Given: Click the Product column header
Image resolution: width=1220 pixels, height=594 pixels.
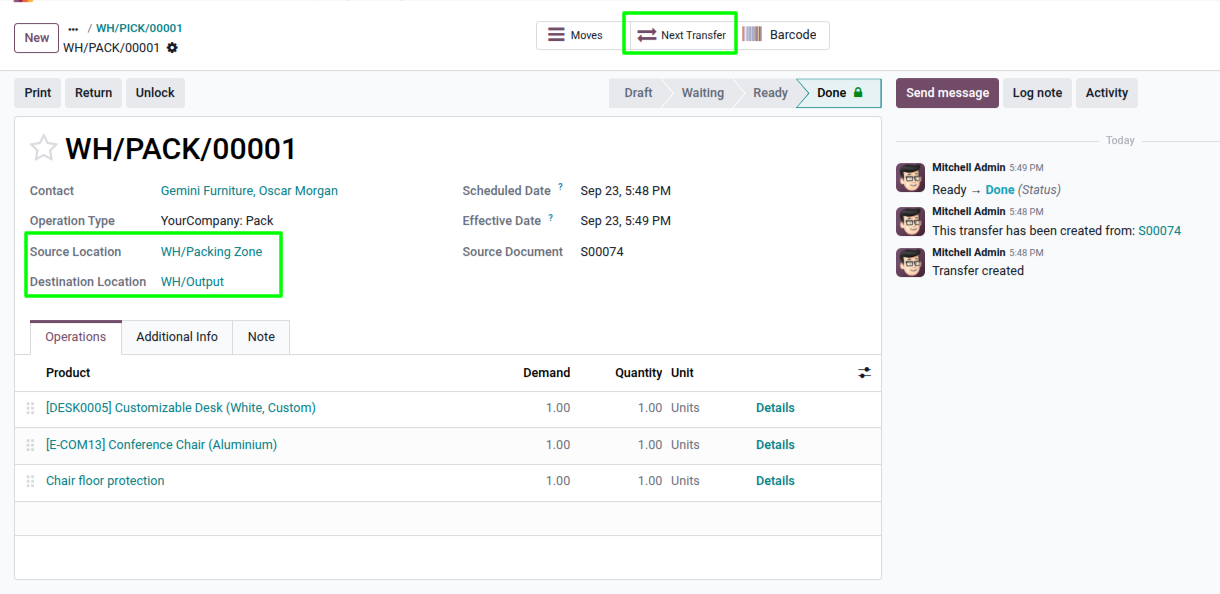Looking at the screenshot, I should tap(68, 373).
